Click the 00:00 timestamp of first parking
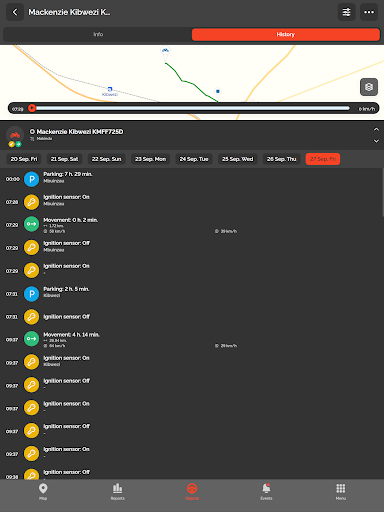 (13, 179)
